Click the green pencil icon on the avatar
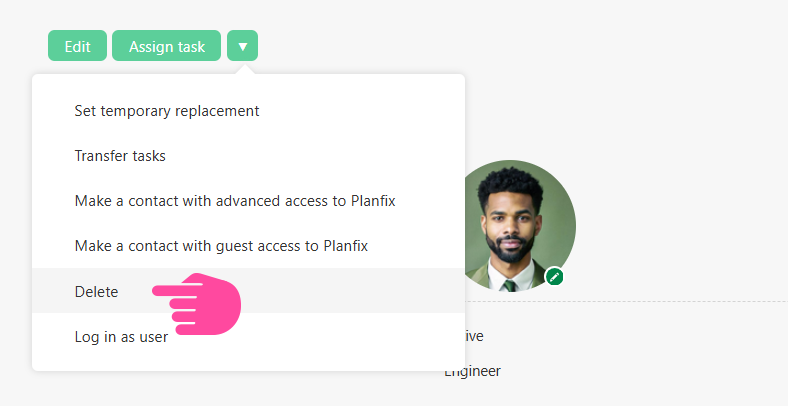The image size is (788, 406). click(x=555, y=276)
